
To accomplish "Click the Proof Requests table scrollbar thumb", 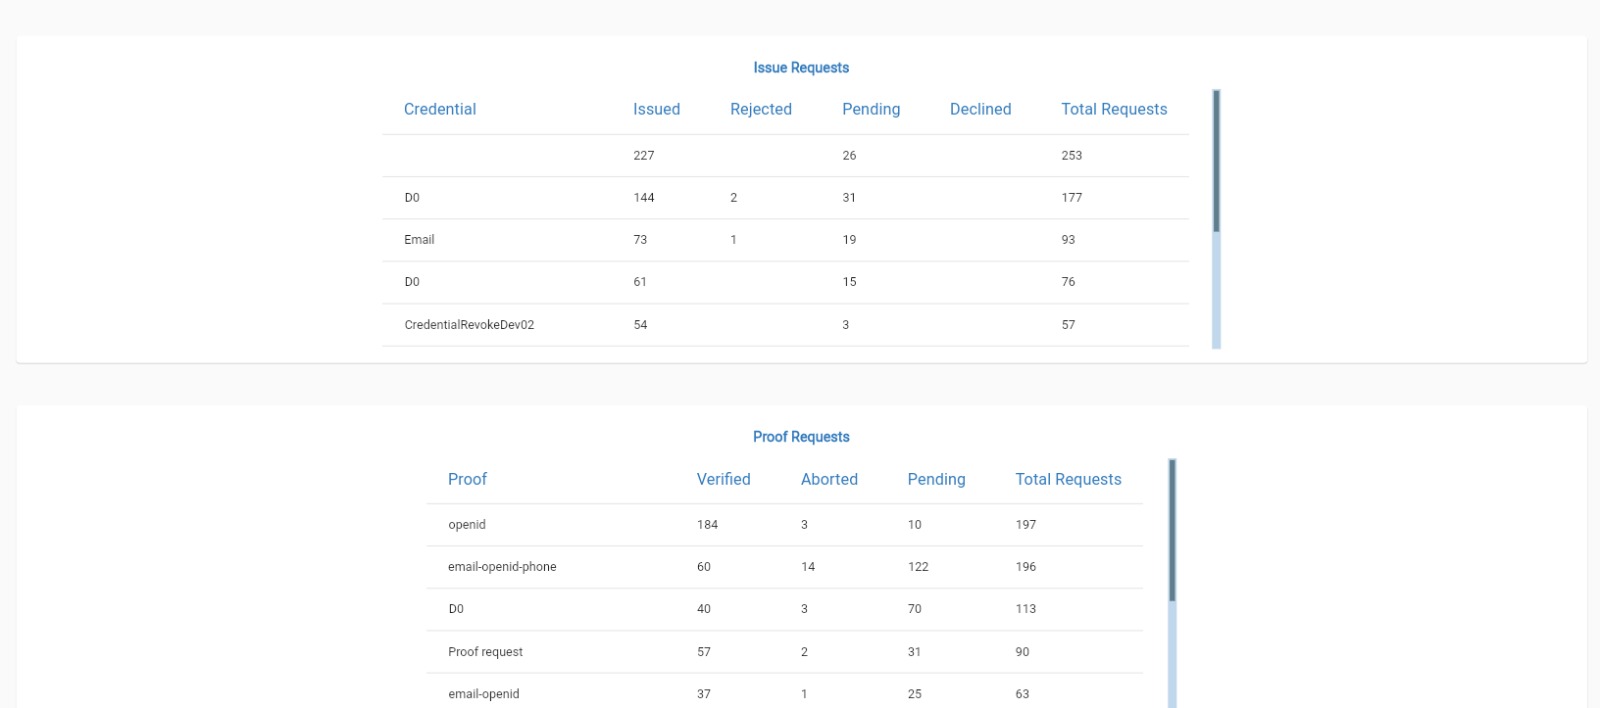I will coord(1172,530).
